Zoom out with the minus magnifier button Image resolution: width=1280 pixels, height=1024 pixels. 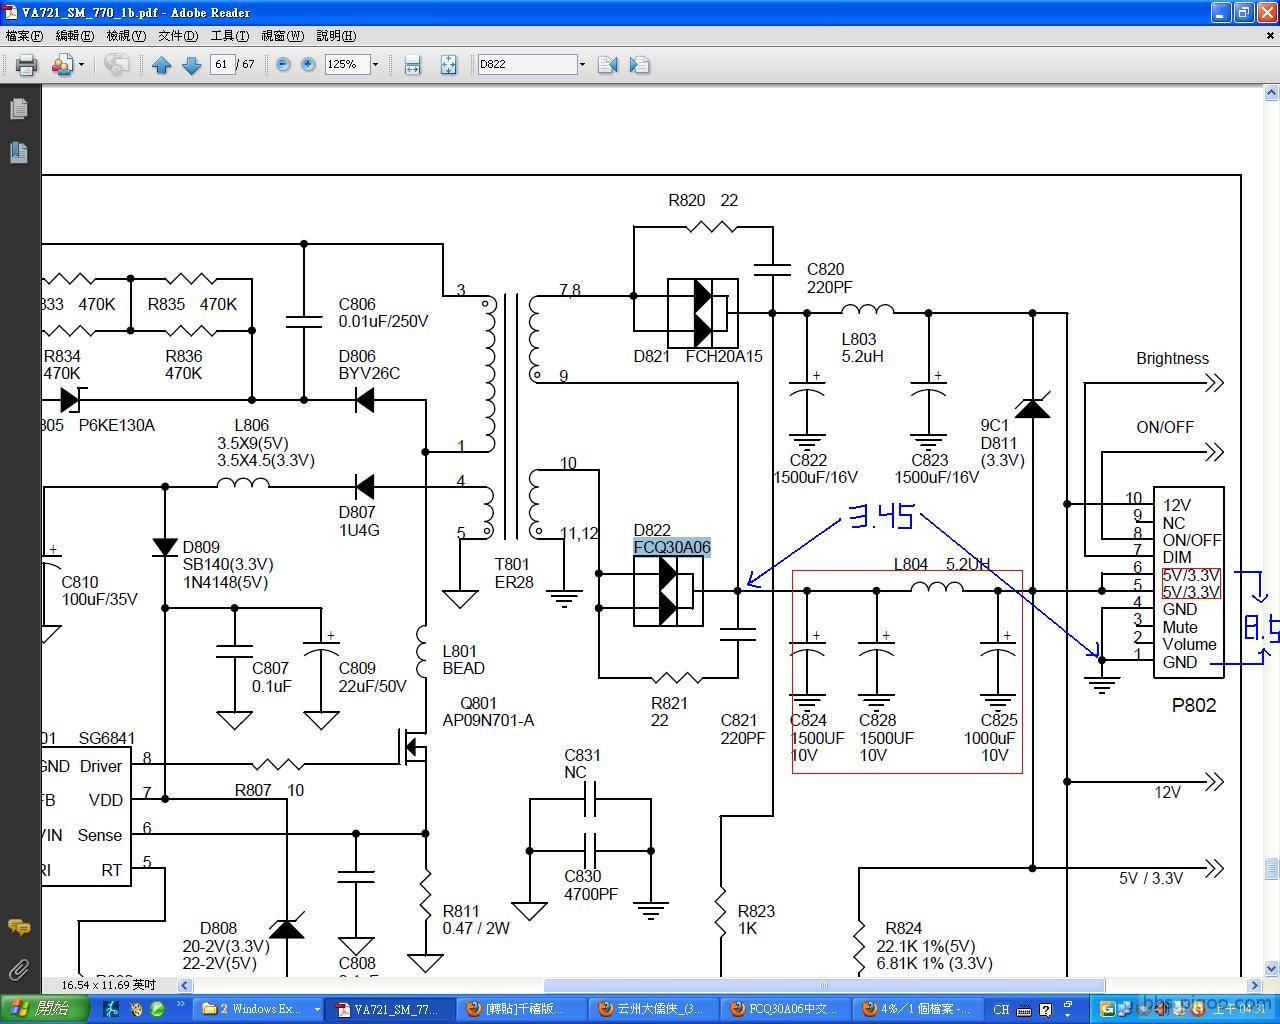(x=283, y=64)
